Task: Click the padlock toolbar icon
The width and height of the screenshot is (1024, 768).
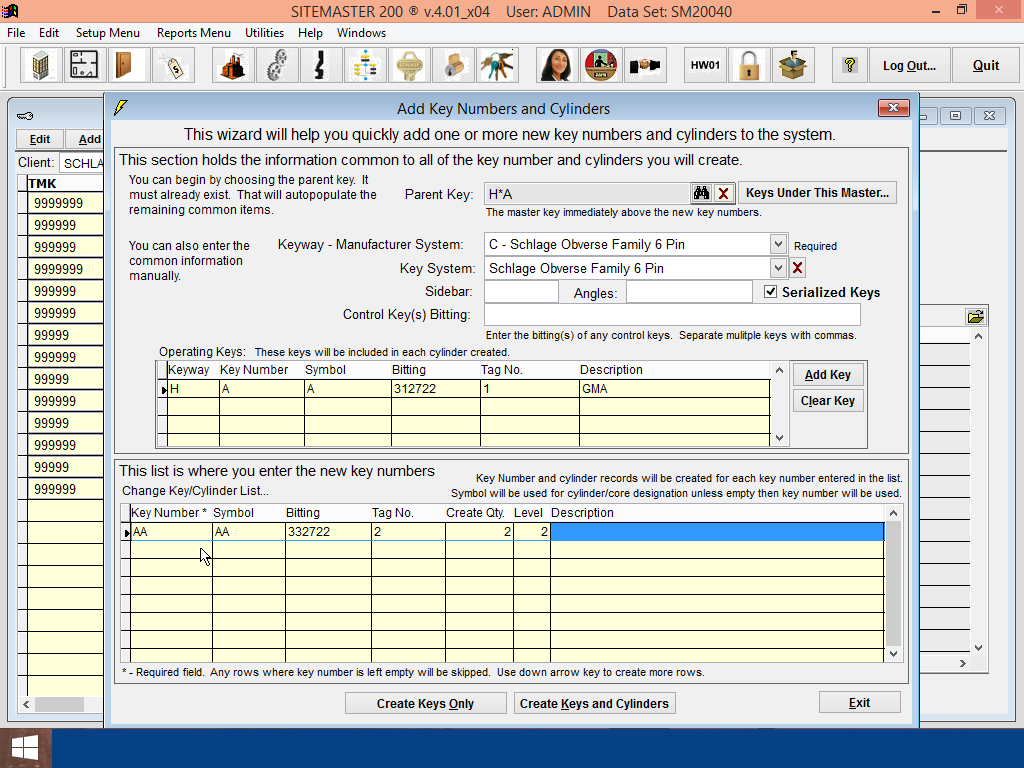Action: (749, 65)
